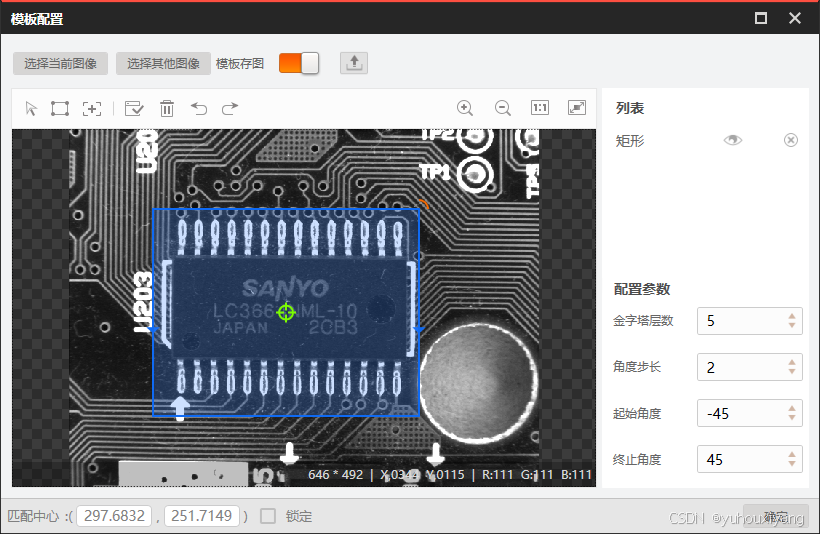820x534 pixels.
Task: Redo the last undone edit
Action: tap(230, 108)
